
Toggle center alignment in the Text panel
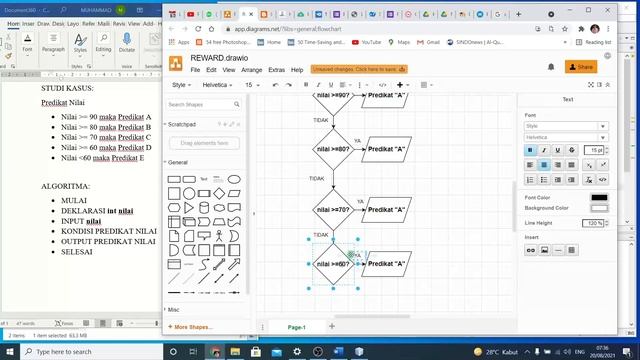point(544,165)
